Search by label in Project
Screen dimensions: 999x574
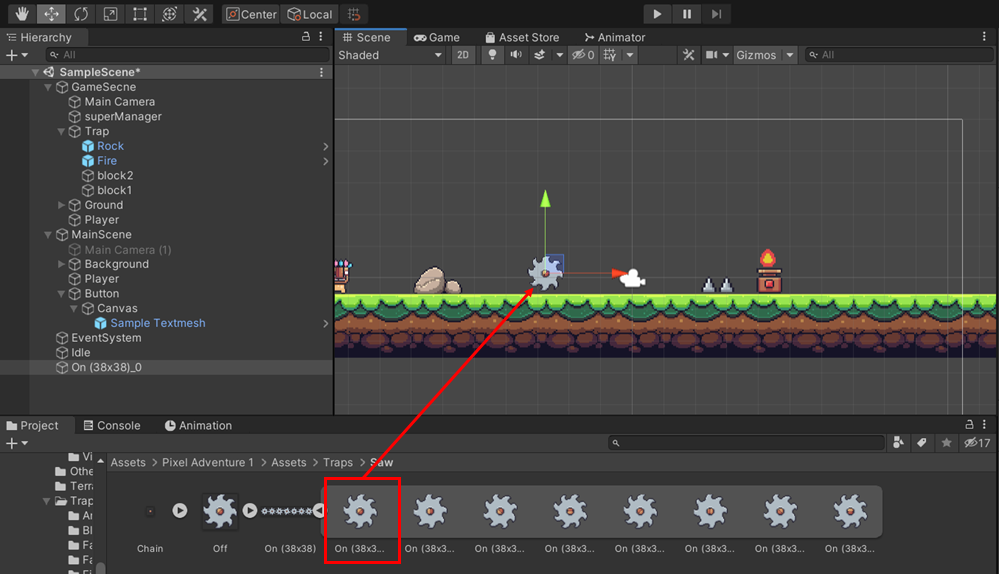pos(922,443)
